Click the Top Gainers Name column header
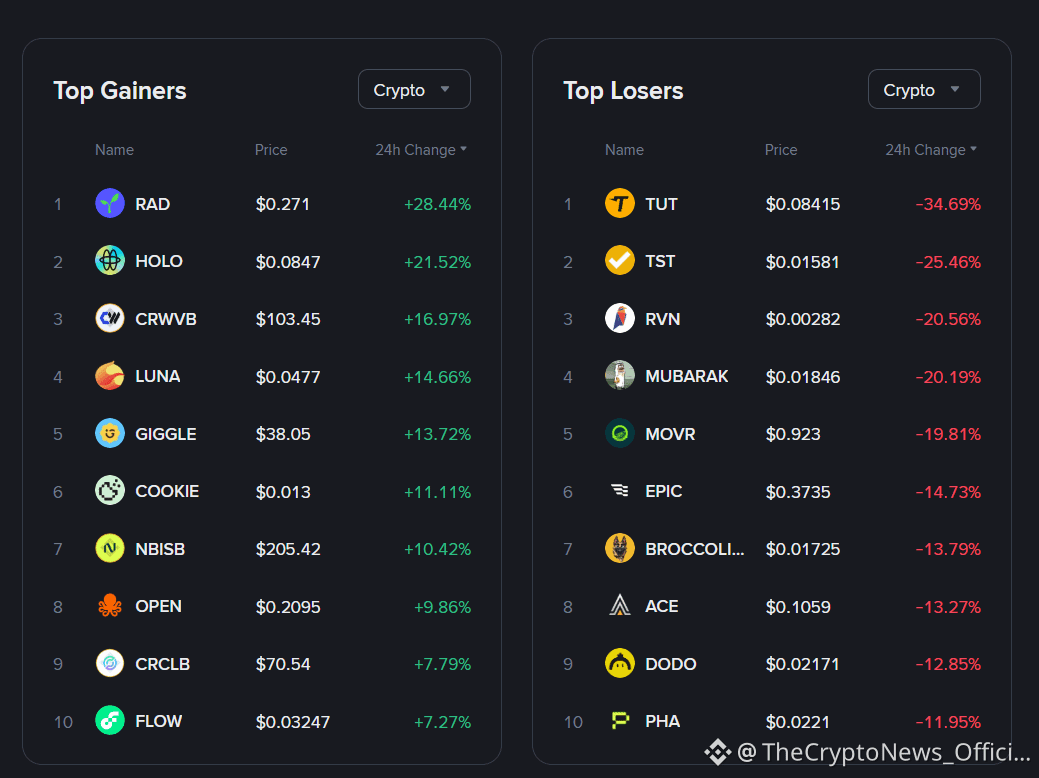This screenshot has width=1039, height=778. point(114,150)
